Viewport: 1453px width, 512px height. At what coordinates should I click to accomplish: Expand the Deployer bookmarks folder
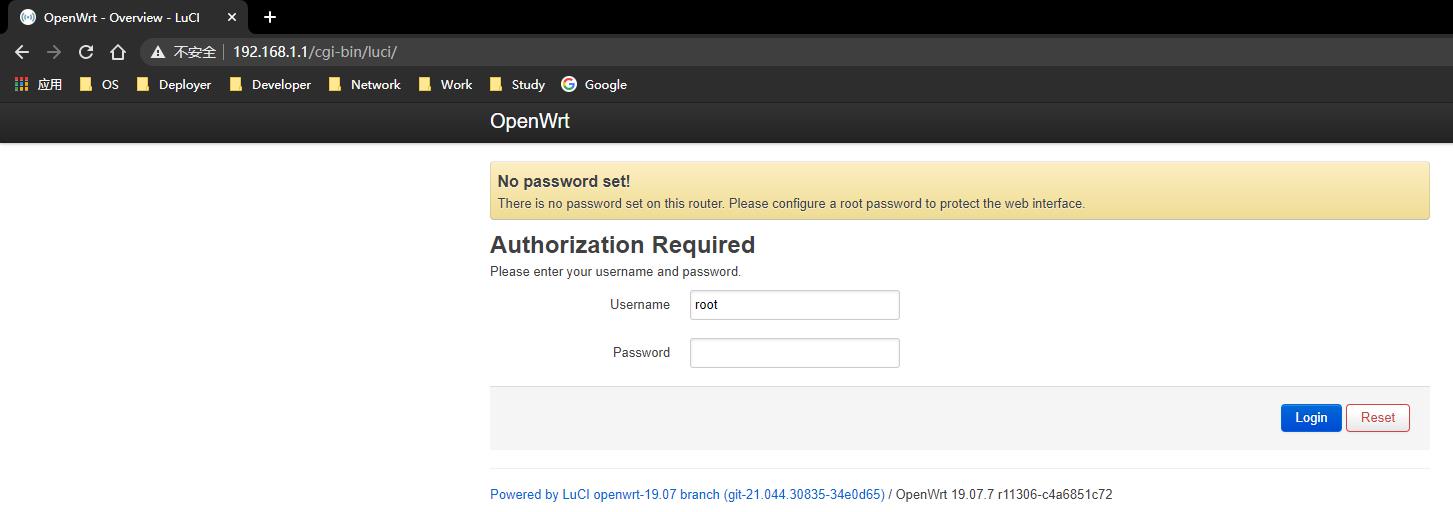pyautogui.click(x=174, y=85)
